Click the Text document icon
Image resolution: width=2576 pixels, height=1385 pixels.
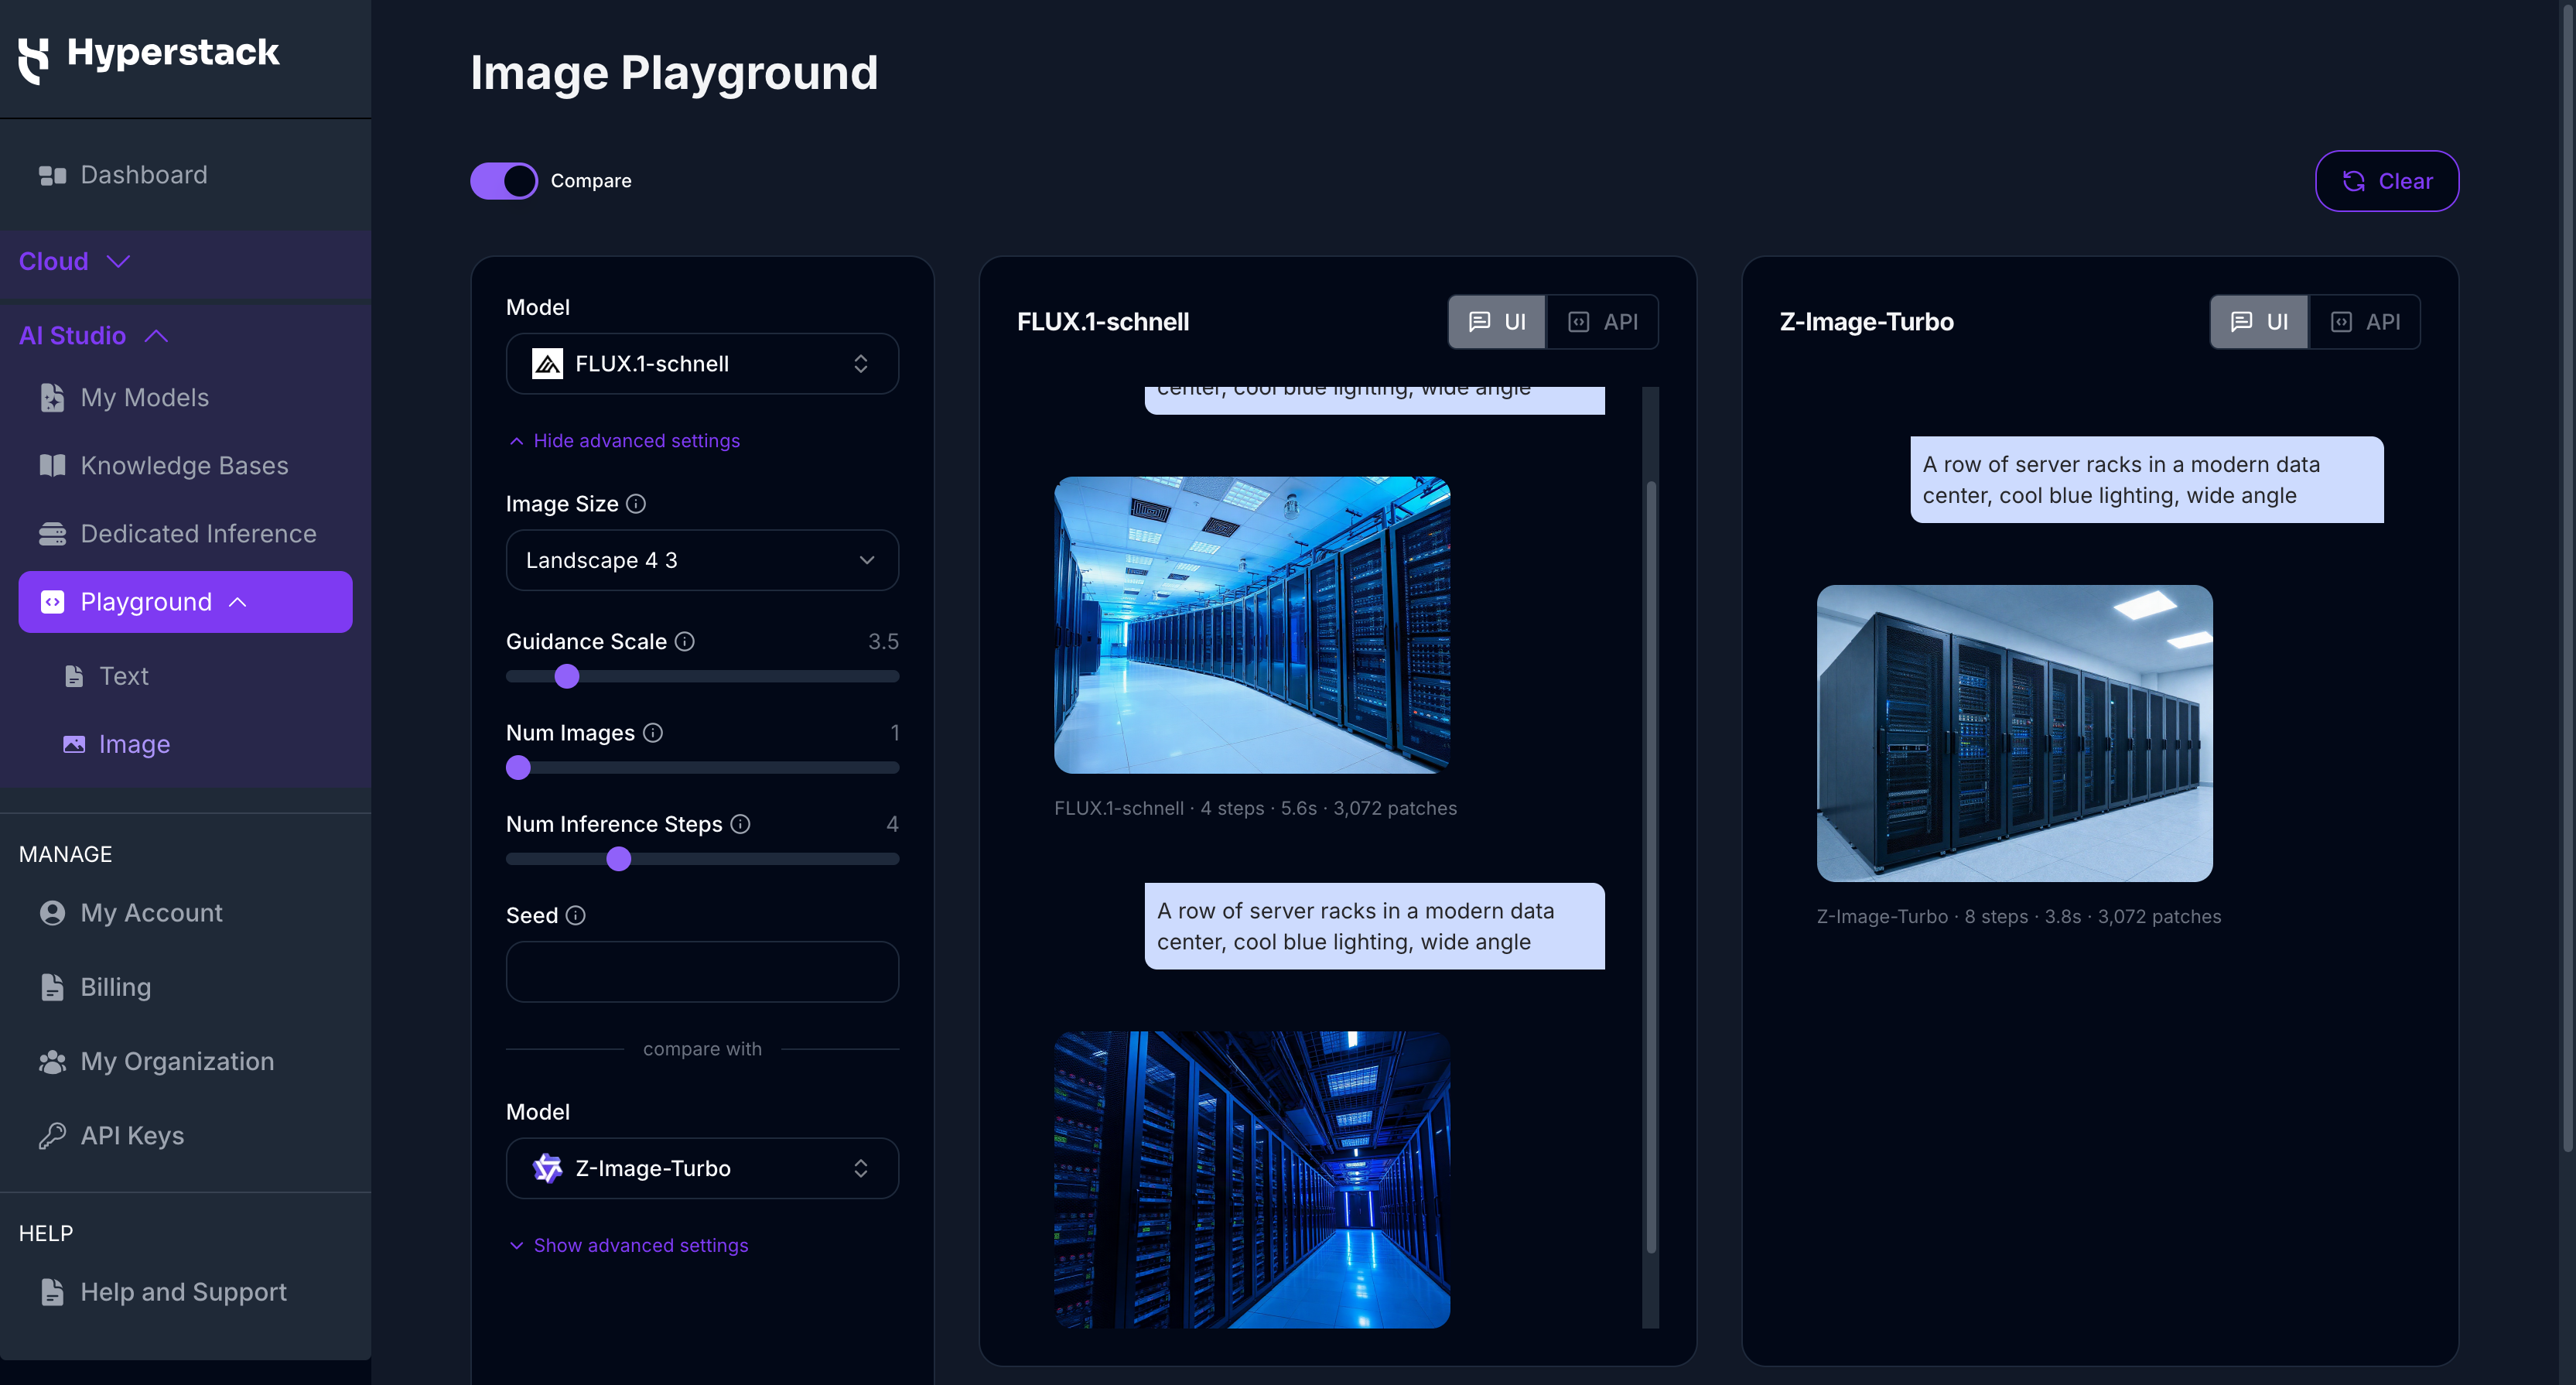[74, 677]
